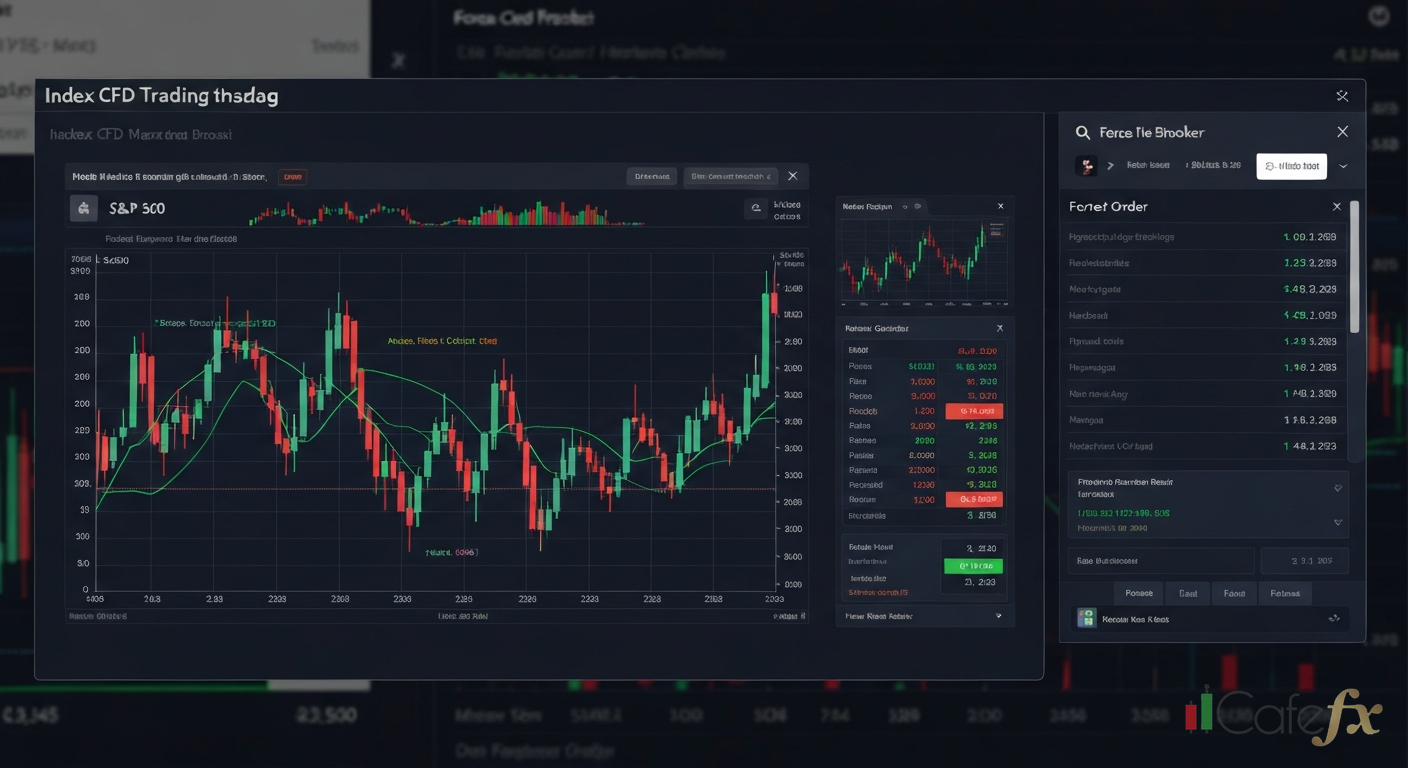
Task: Click the red badge in the alert message
Action: click(x=293, y=176)
